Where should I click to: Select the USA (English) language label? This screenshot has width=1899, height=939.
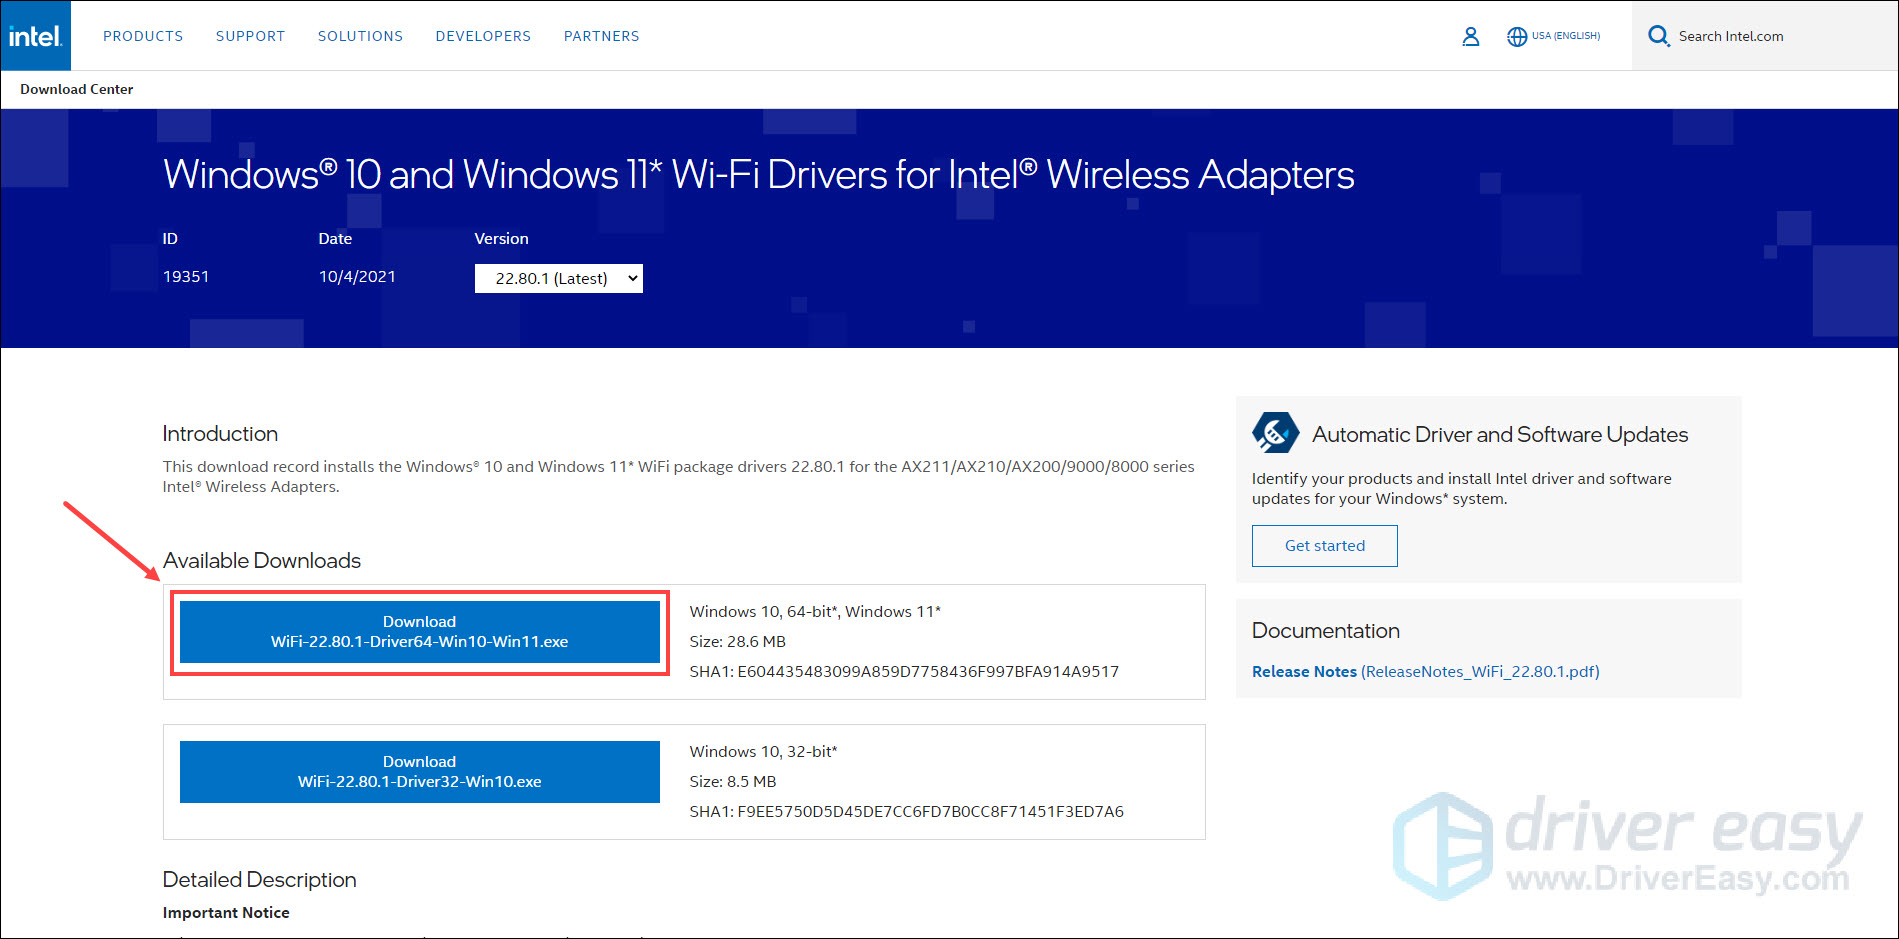pos(1565,36)
